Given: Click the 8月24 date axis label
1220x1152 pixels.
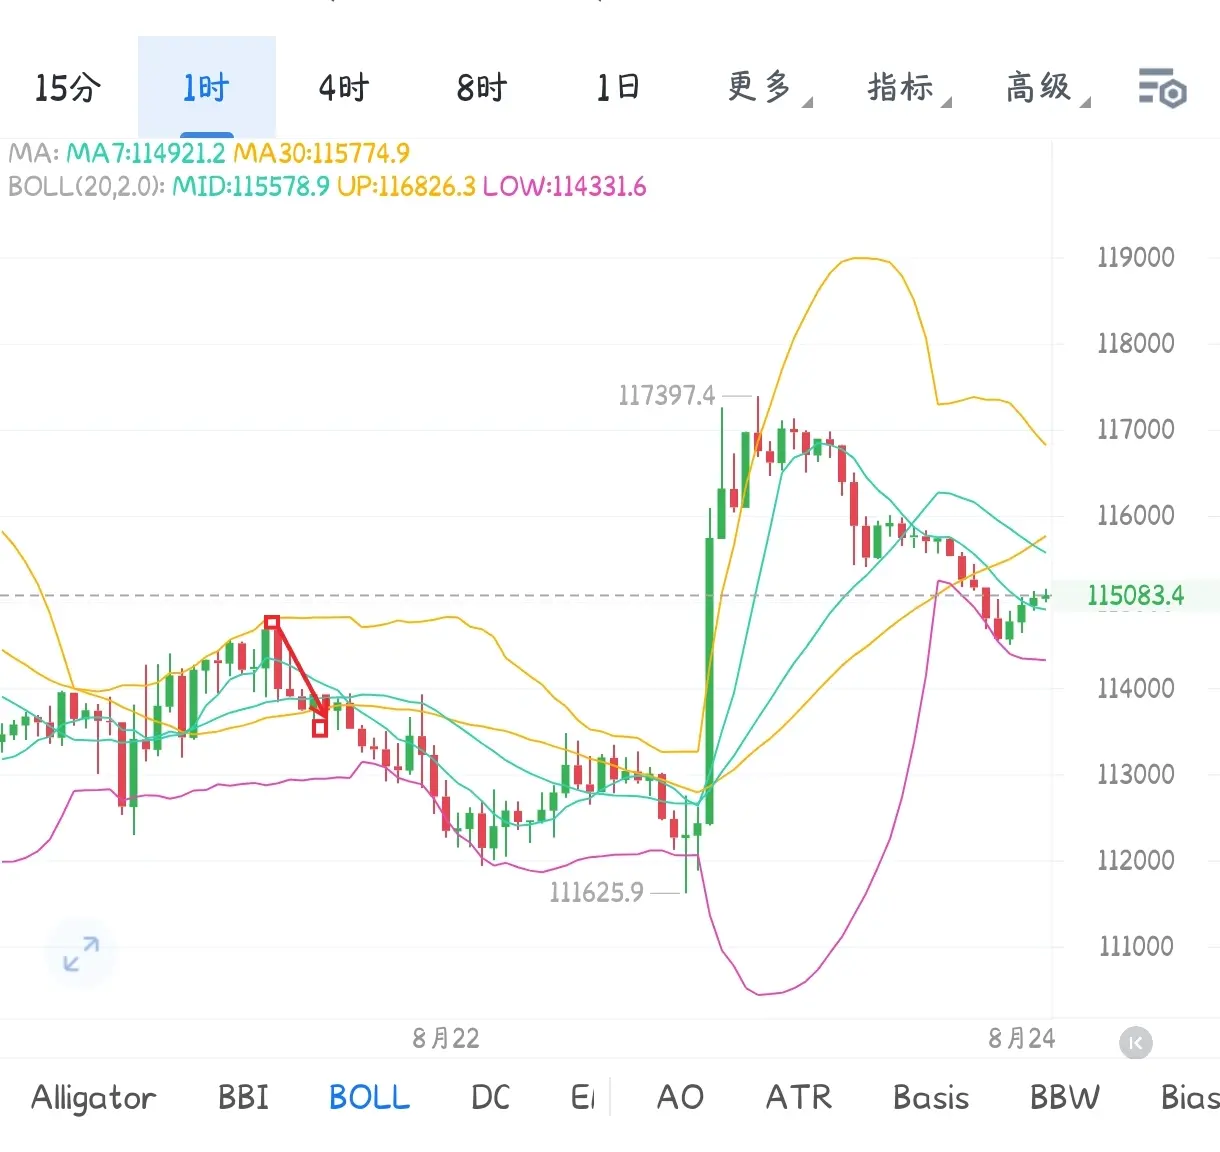Looking at the screenshot, I should pos(1022,1039).
